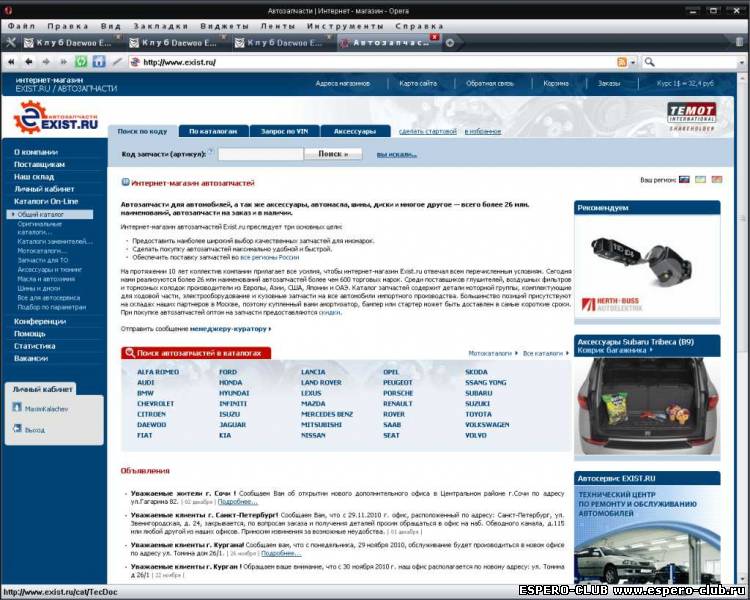Open the Файл menu
The width and height of the screenshot is (750, 600).
(x=22, y=26)
